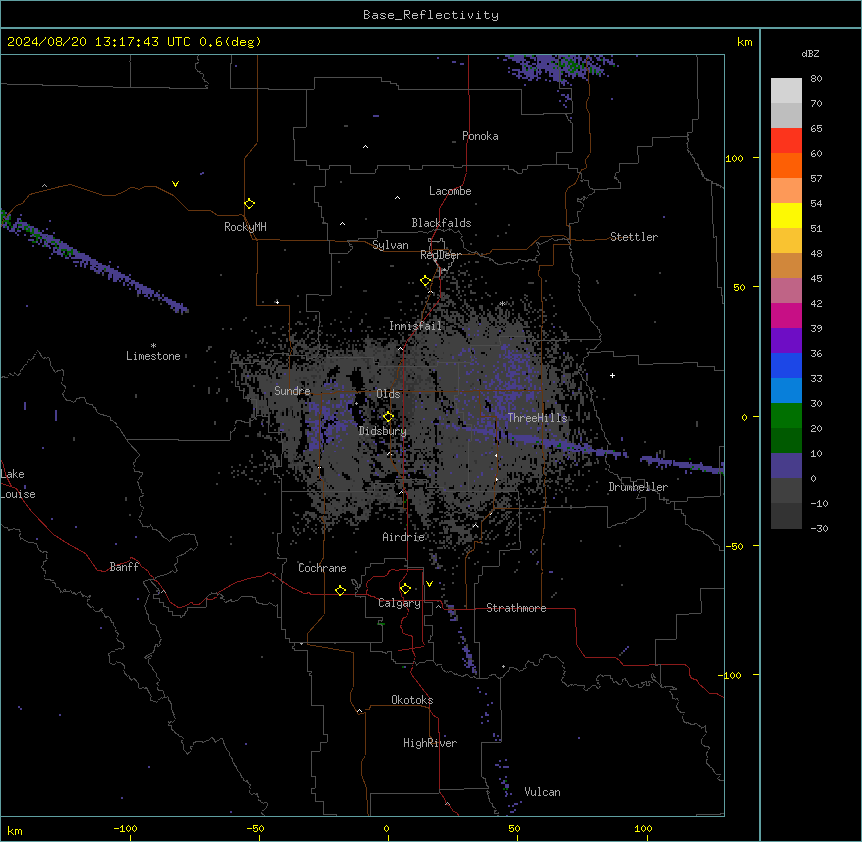The width and height of the screenshot is (862, 842).
Task: Click the yellow diamond marker above Cochrane
Action: [x=340, y=590]
